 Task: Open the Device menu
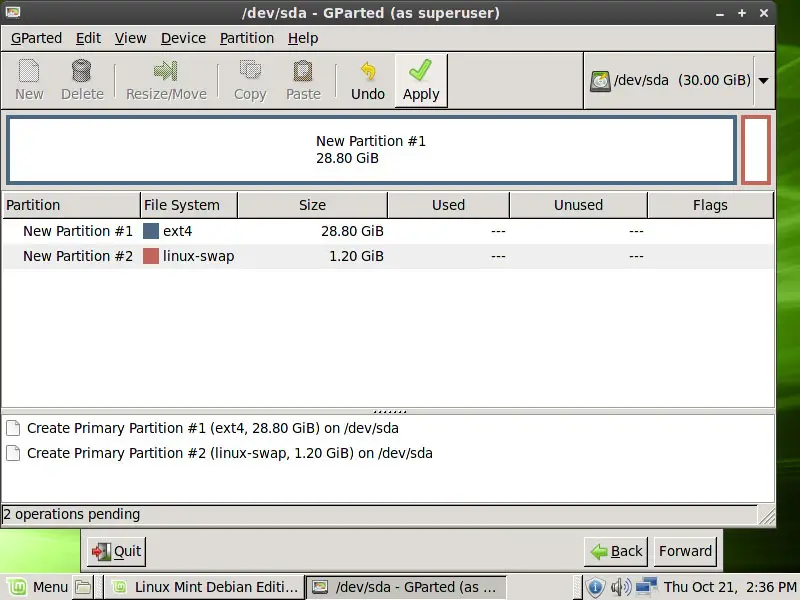(x=183, y=38)
